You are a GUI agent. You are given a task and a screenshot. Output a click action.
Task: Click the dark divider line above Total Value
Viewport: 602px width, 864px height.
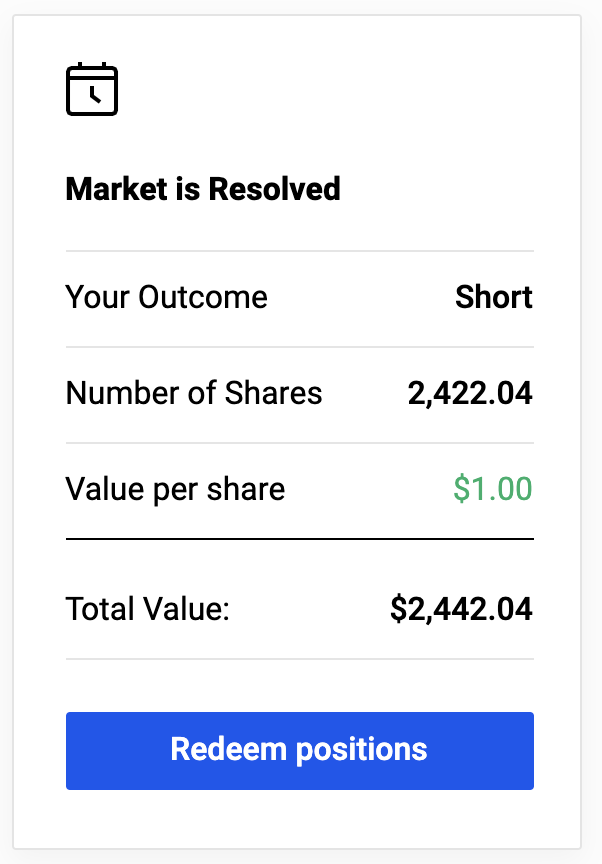[300, 539]
